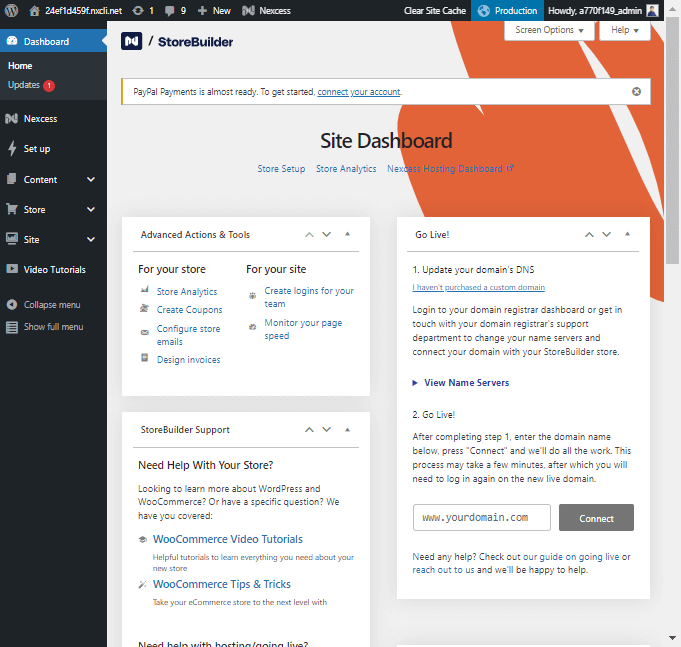Click Clear Site Cache

(435, 10)
